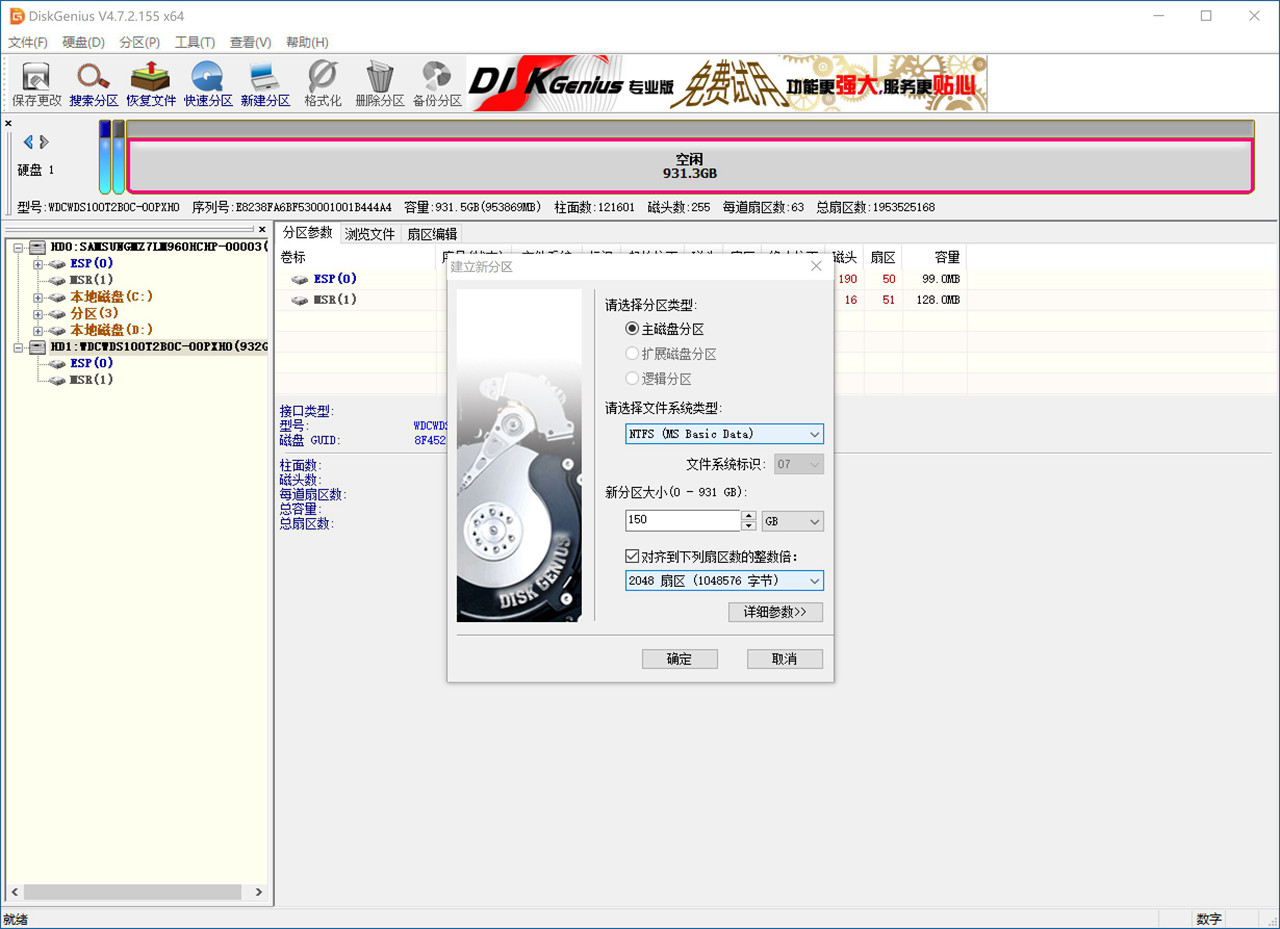Launch 快速分区 (Quick Partition)
Viewport: 1280px width, 929px height.
coord(207,83)
